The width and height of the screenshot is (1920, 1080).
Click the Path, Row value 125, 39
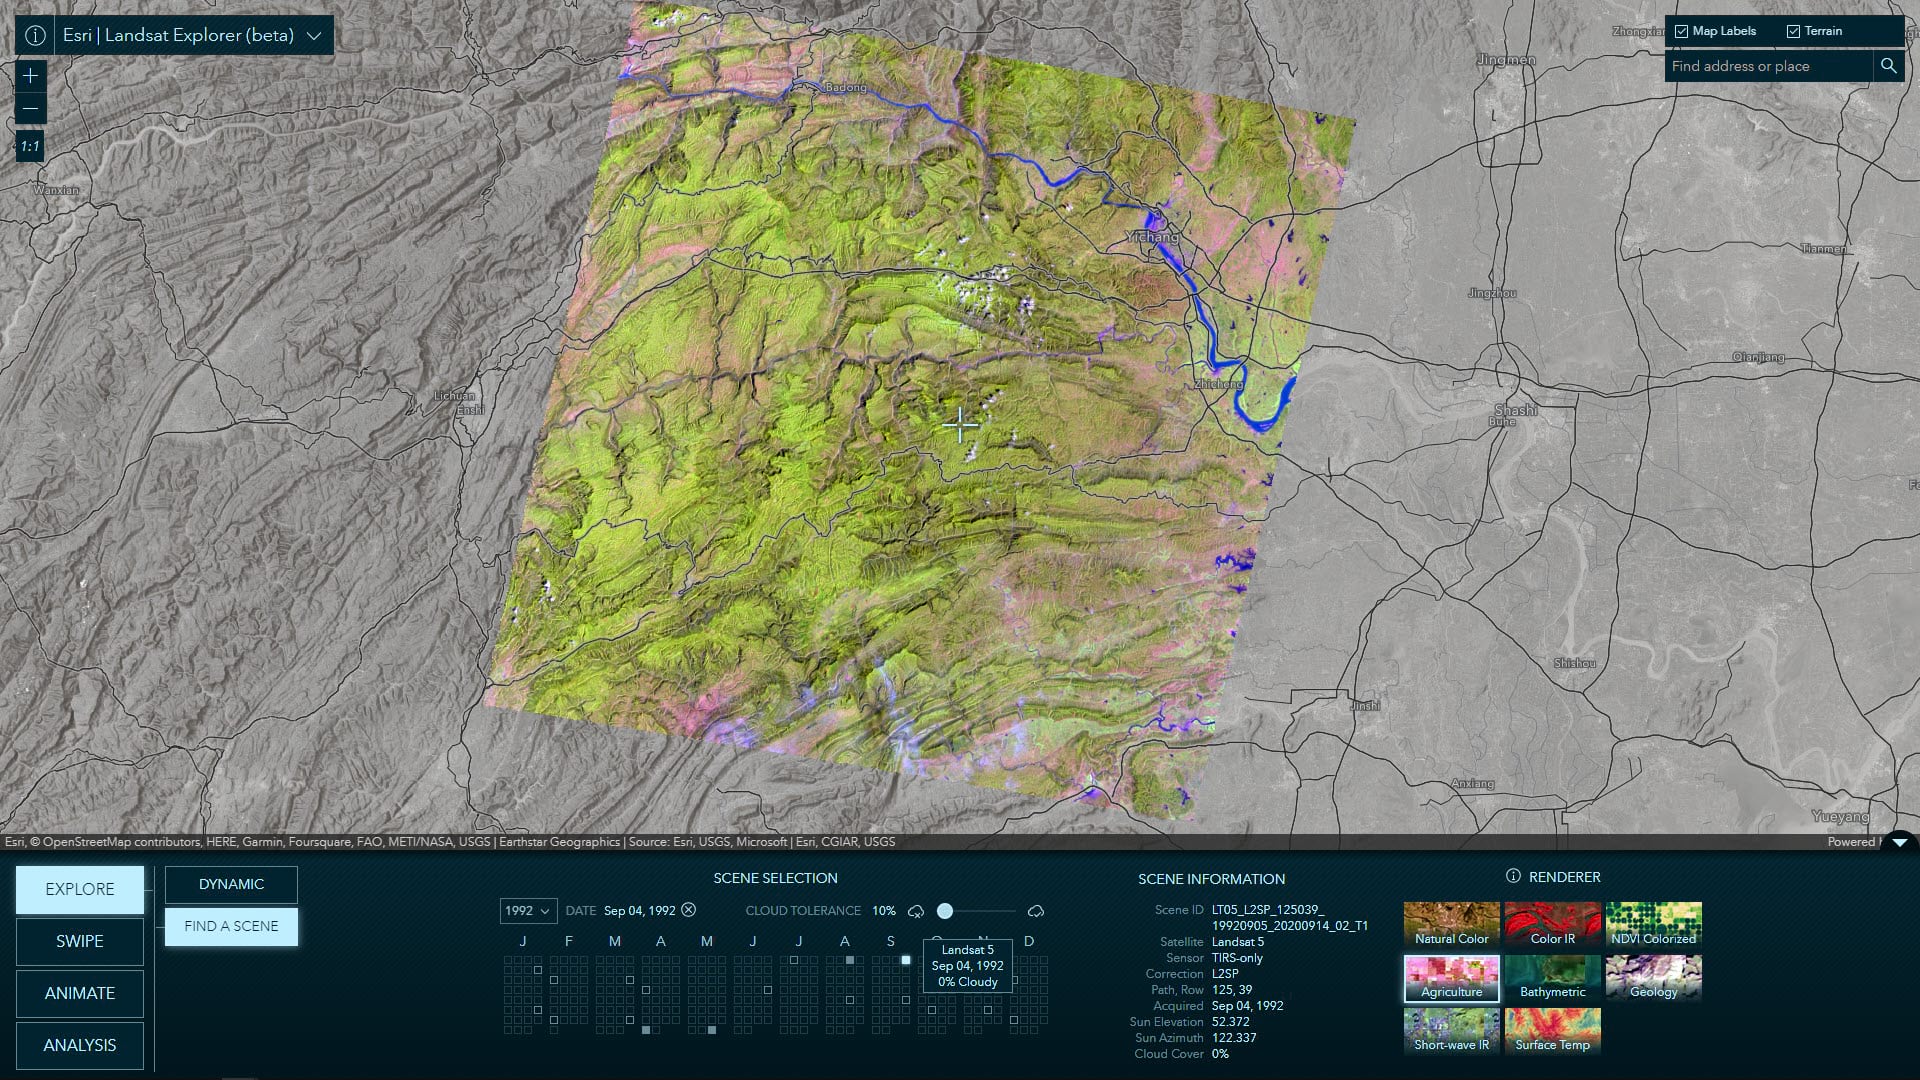pyautogui.click(x=1231, y=990)
